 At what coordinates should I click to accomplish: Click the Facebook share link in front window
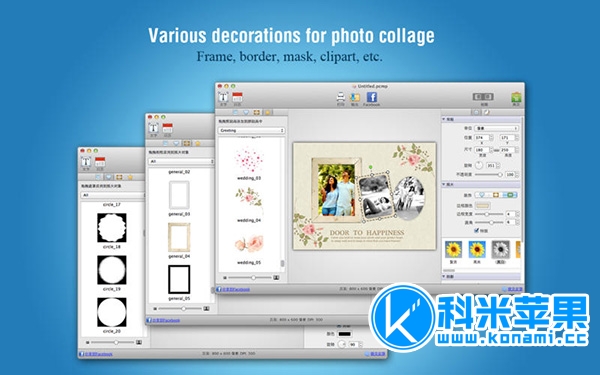click(233, 289)
